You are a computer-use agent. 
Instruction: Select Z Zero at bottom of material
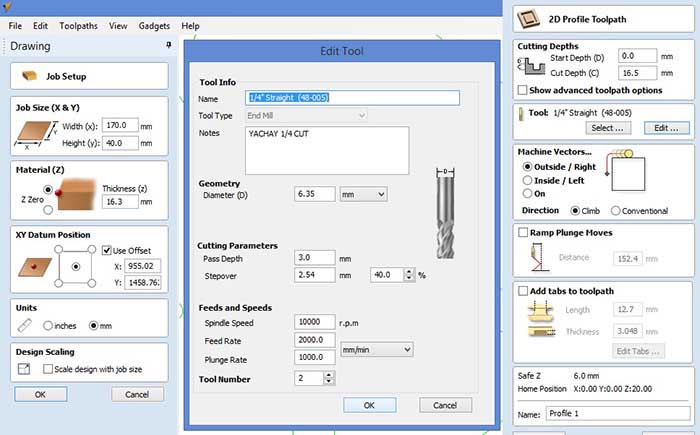click(x=48, y=209)
